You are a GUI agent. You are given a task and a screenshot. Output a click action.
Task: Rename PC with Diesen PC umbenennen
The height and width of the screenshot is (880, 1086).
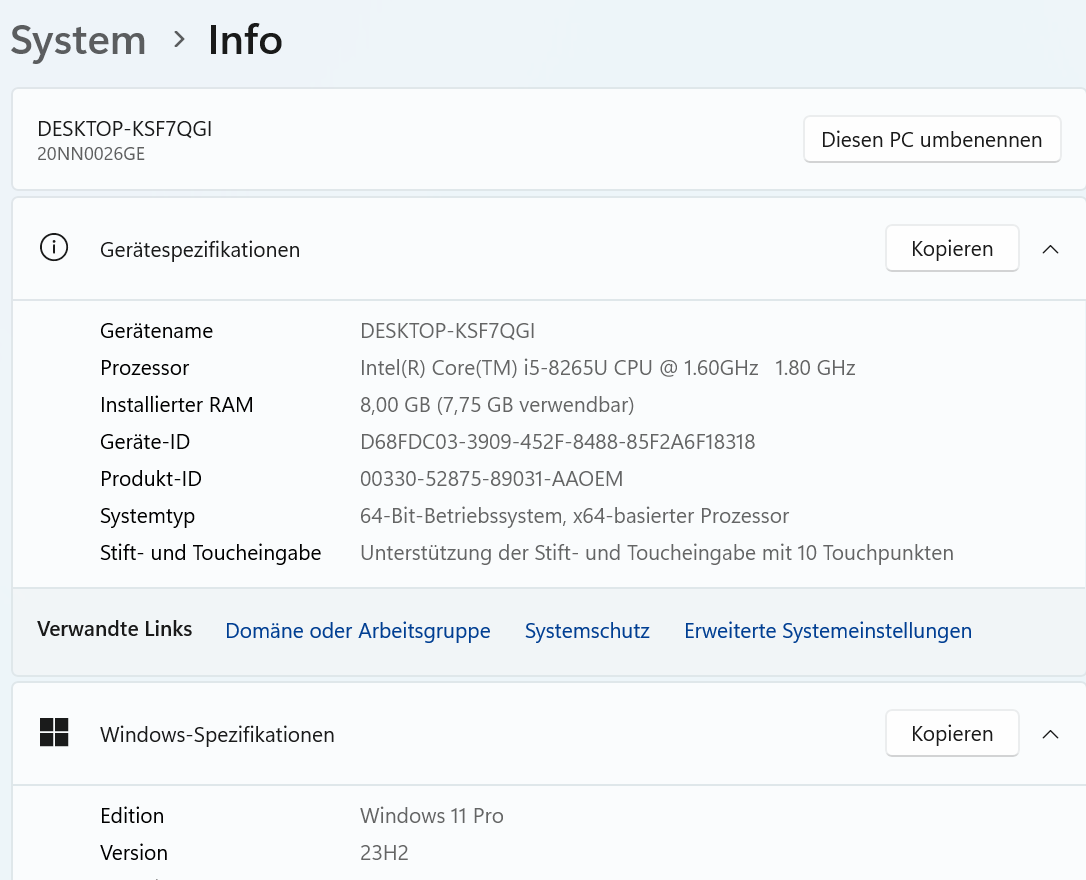point(932,139)
